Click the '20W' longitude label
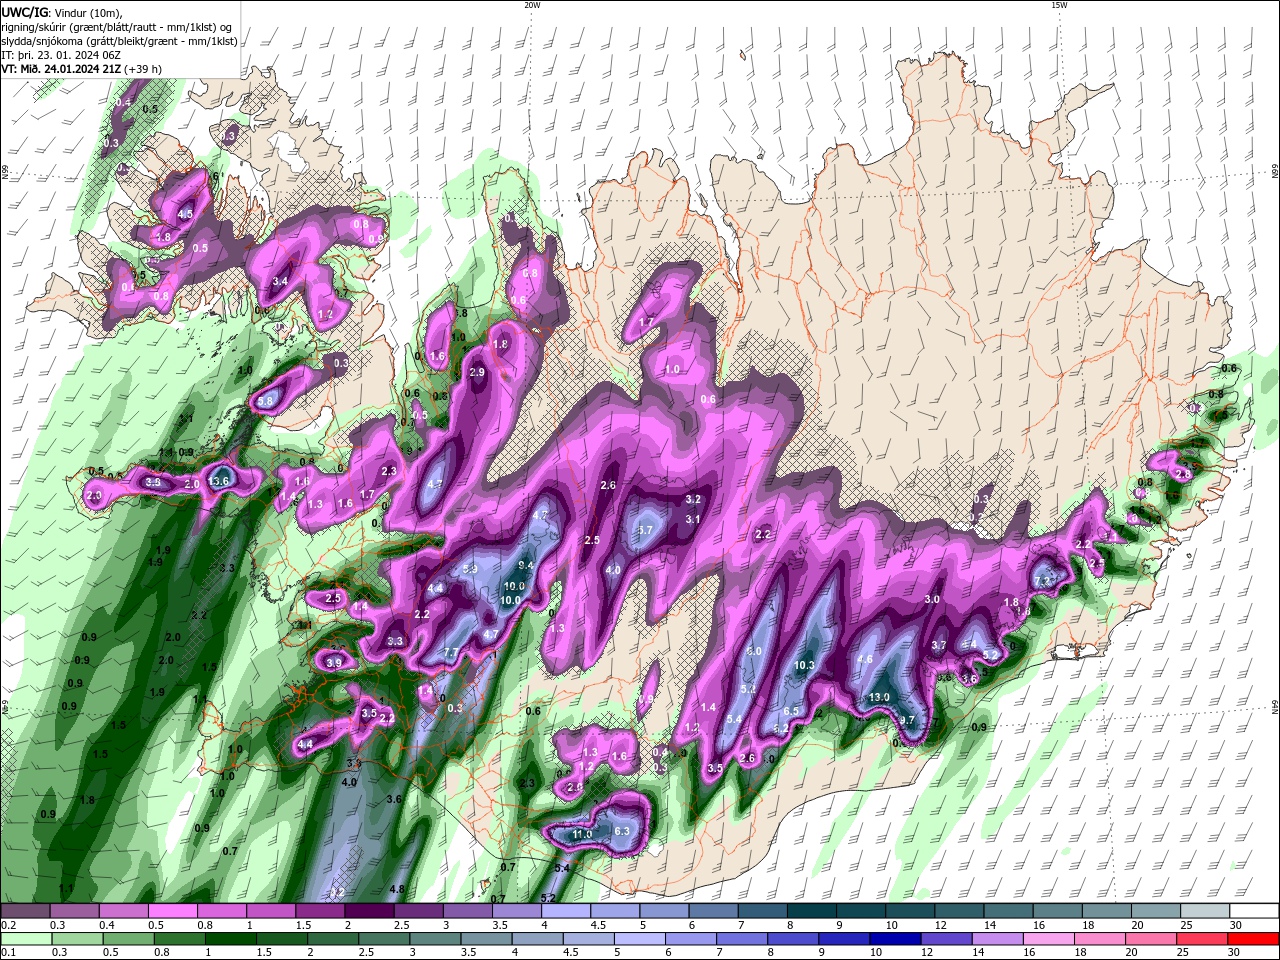This screenshot has height=960, width=1280. coord(532,5)
